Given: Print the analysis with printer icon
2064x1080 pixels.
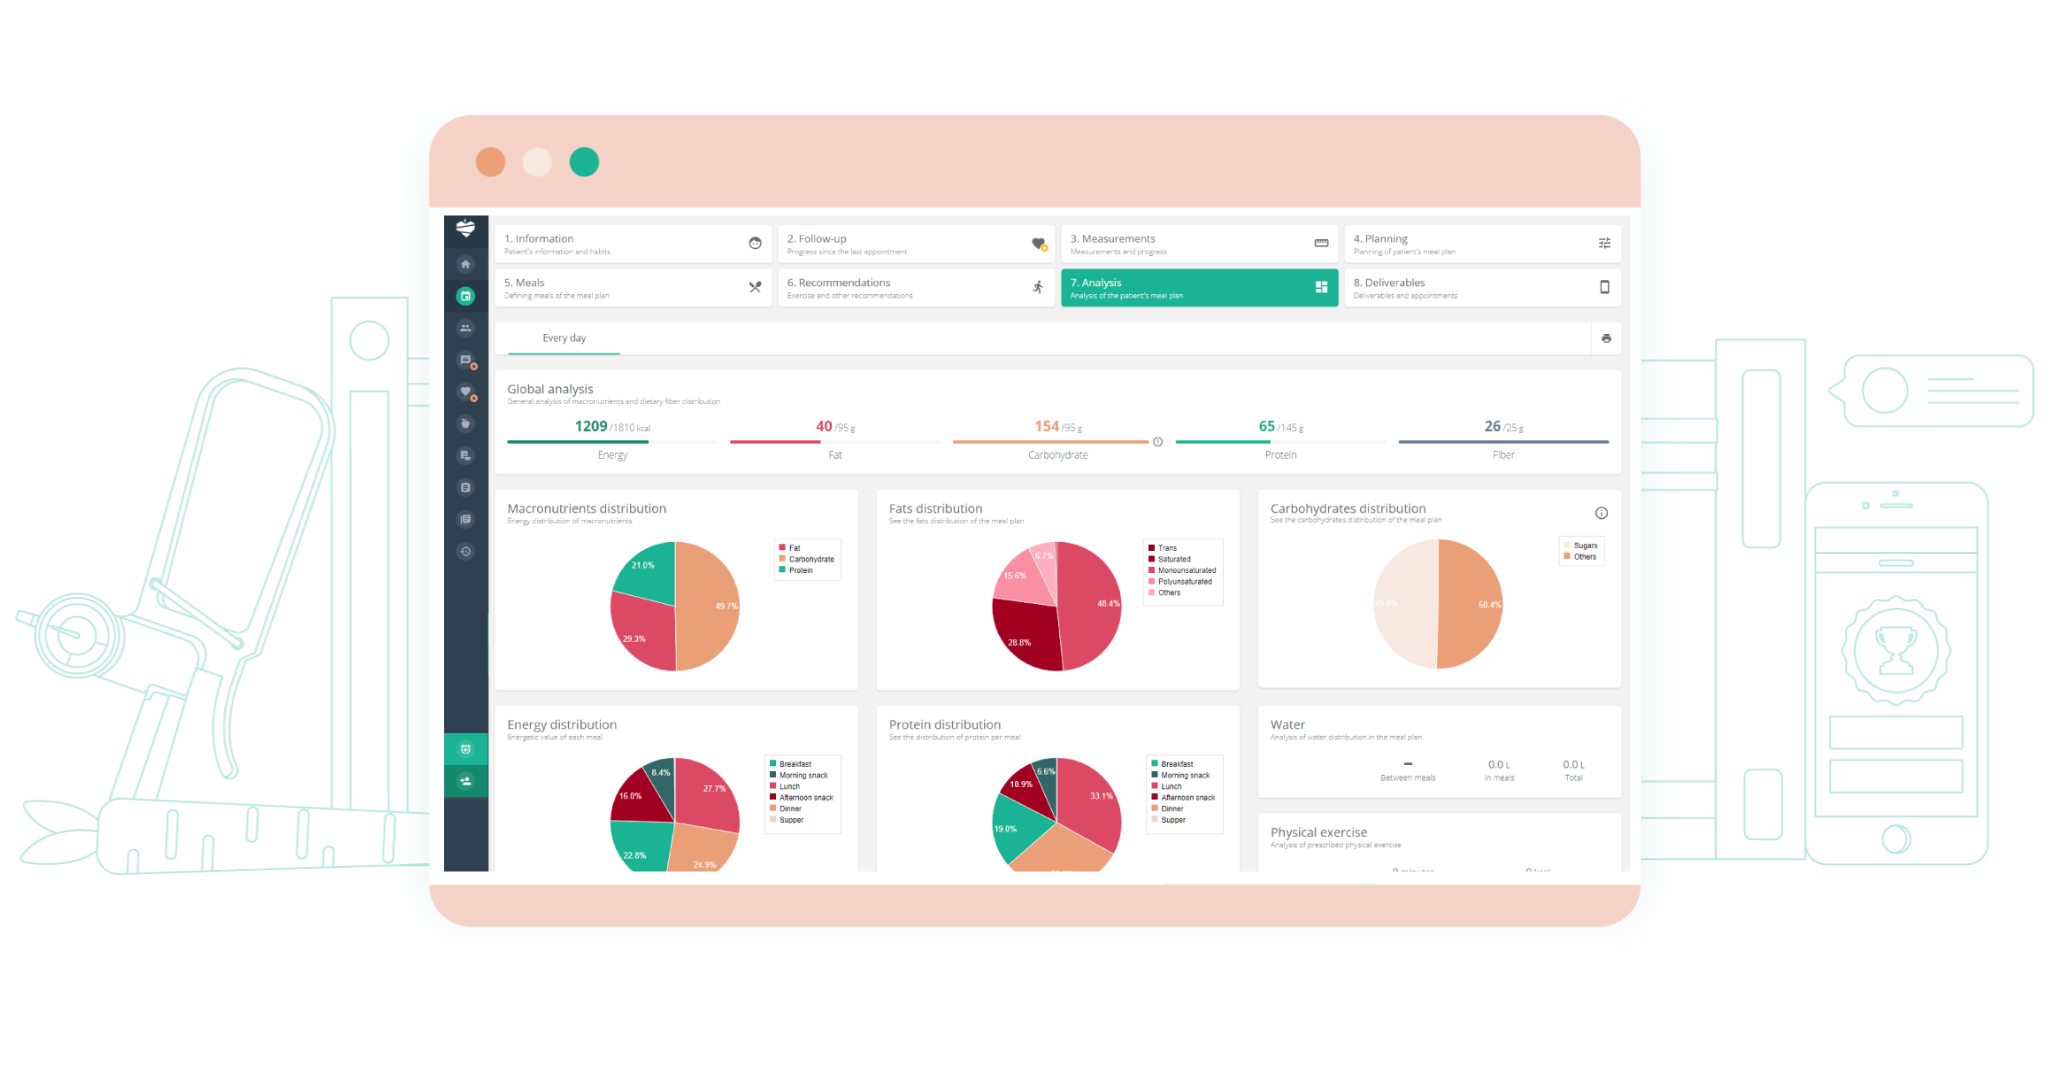Looking at the screenshot, I should click(x=1606, y=338).
